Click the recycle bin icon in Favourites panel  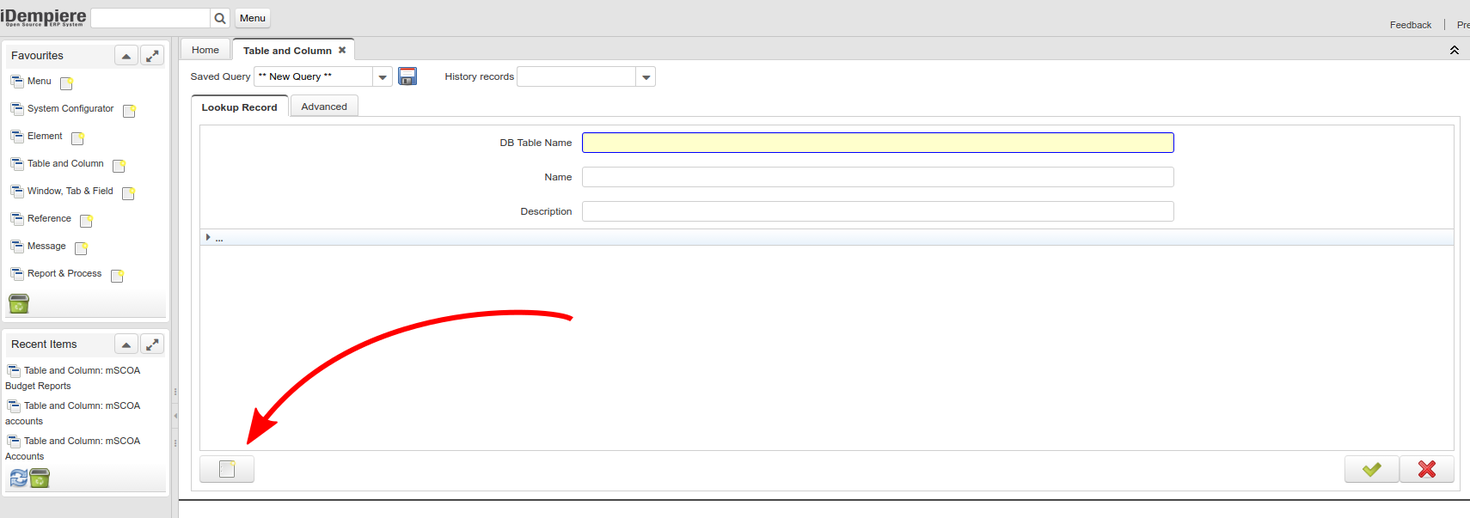tap(19, 303)
